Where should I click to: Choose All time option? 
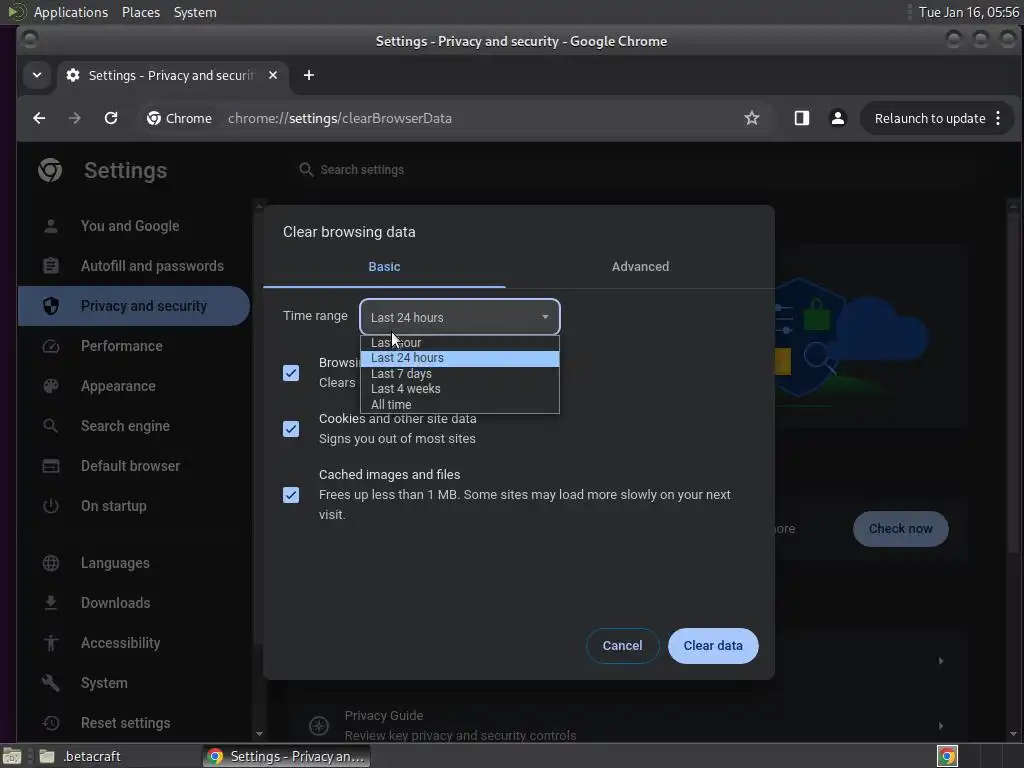[x=460, y=405]
